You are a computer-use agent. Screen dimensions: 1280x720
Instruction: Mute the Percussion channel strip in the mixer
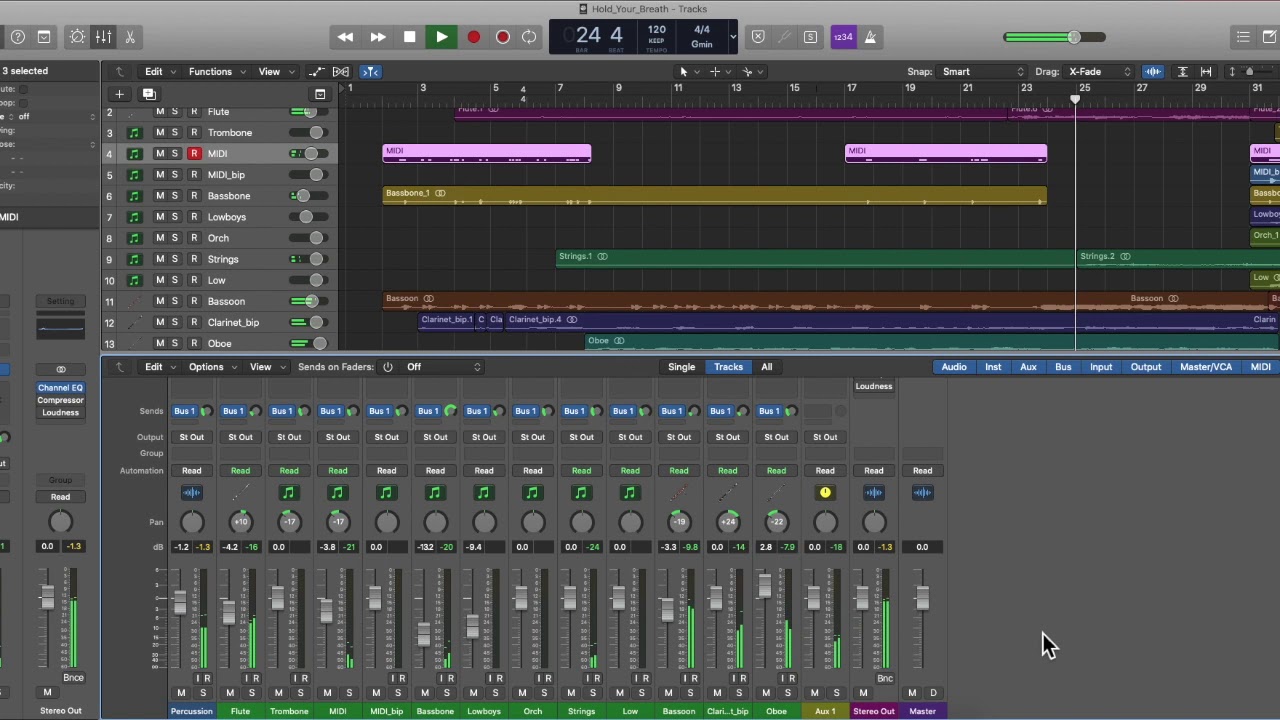(x=181, y=693)
